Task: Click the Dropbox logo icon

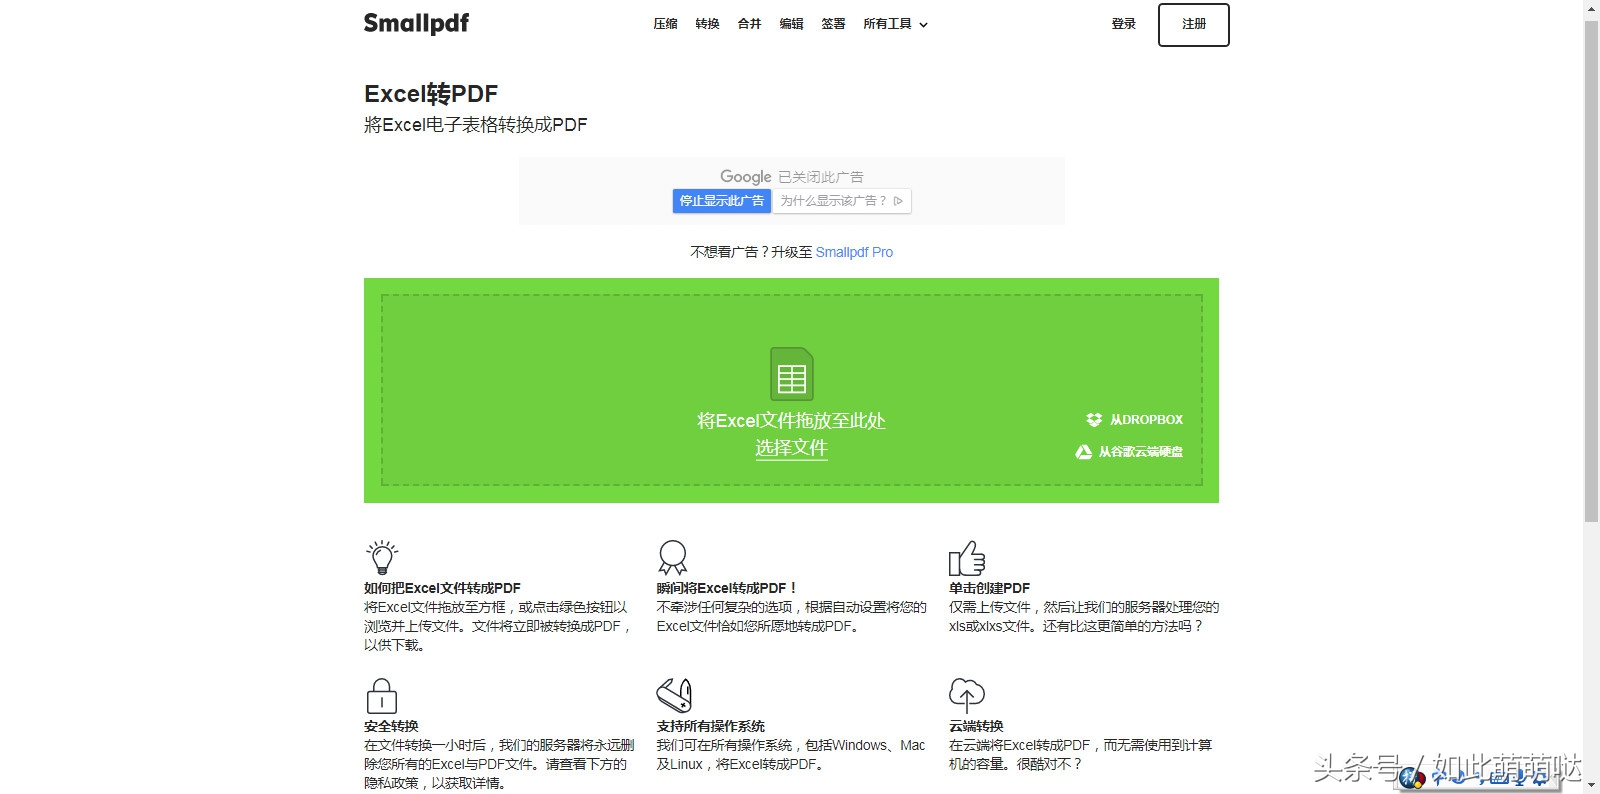Action: click(x=1094, y=420)
